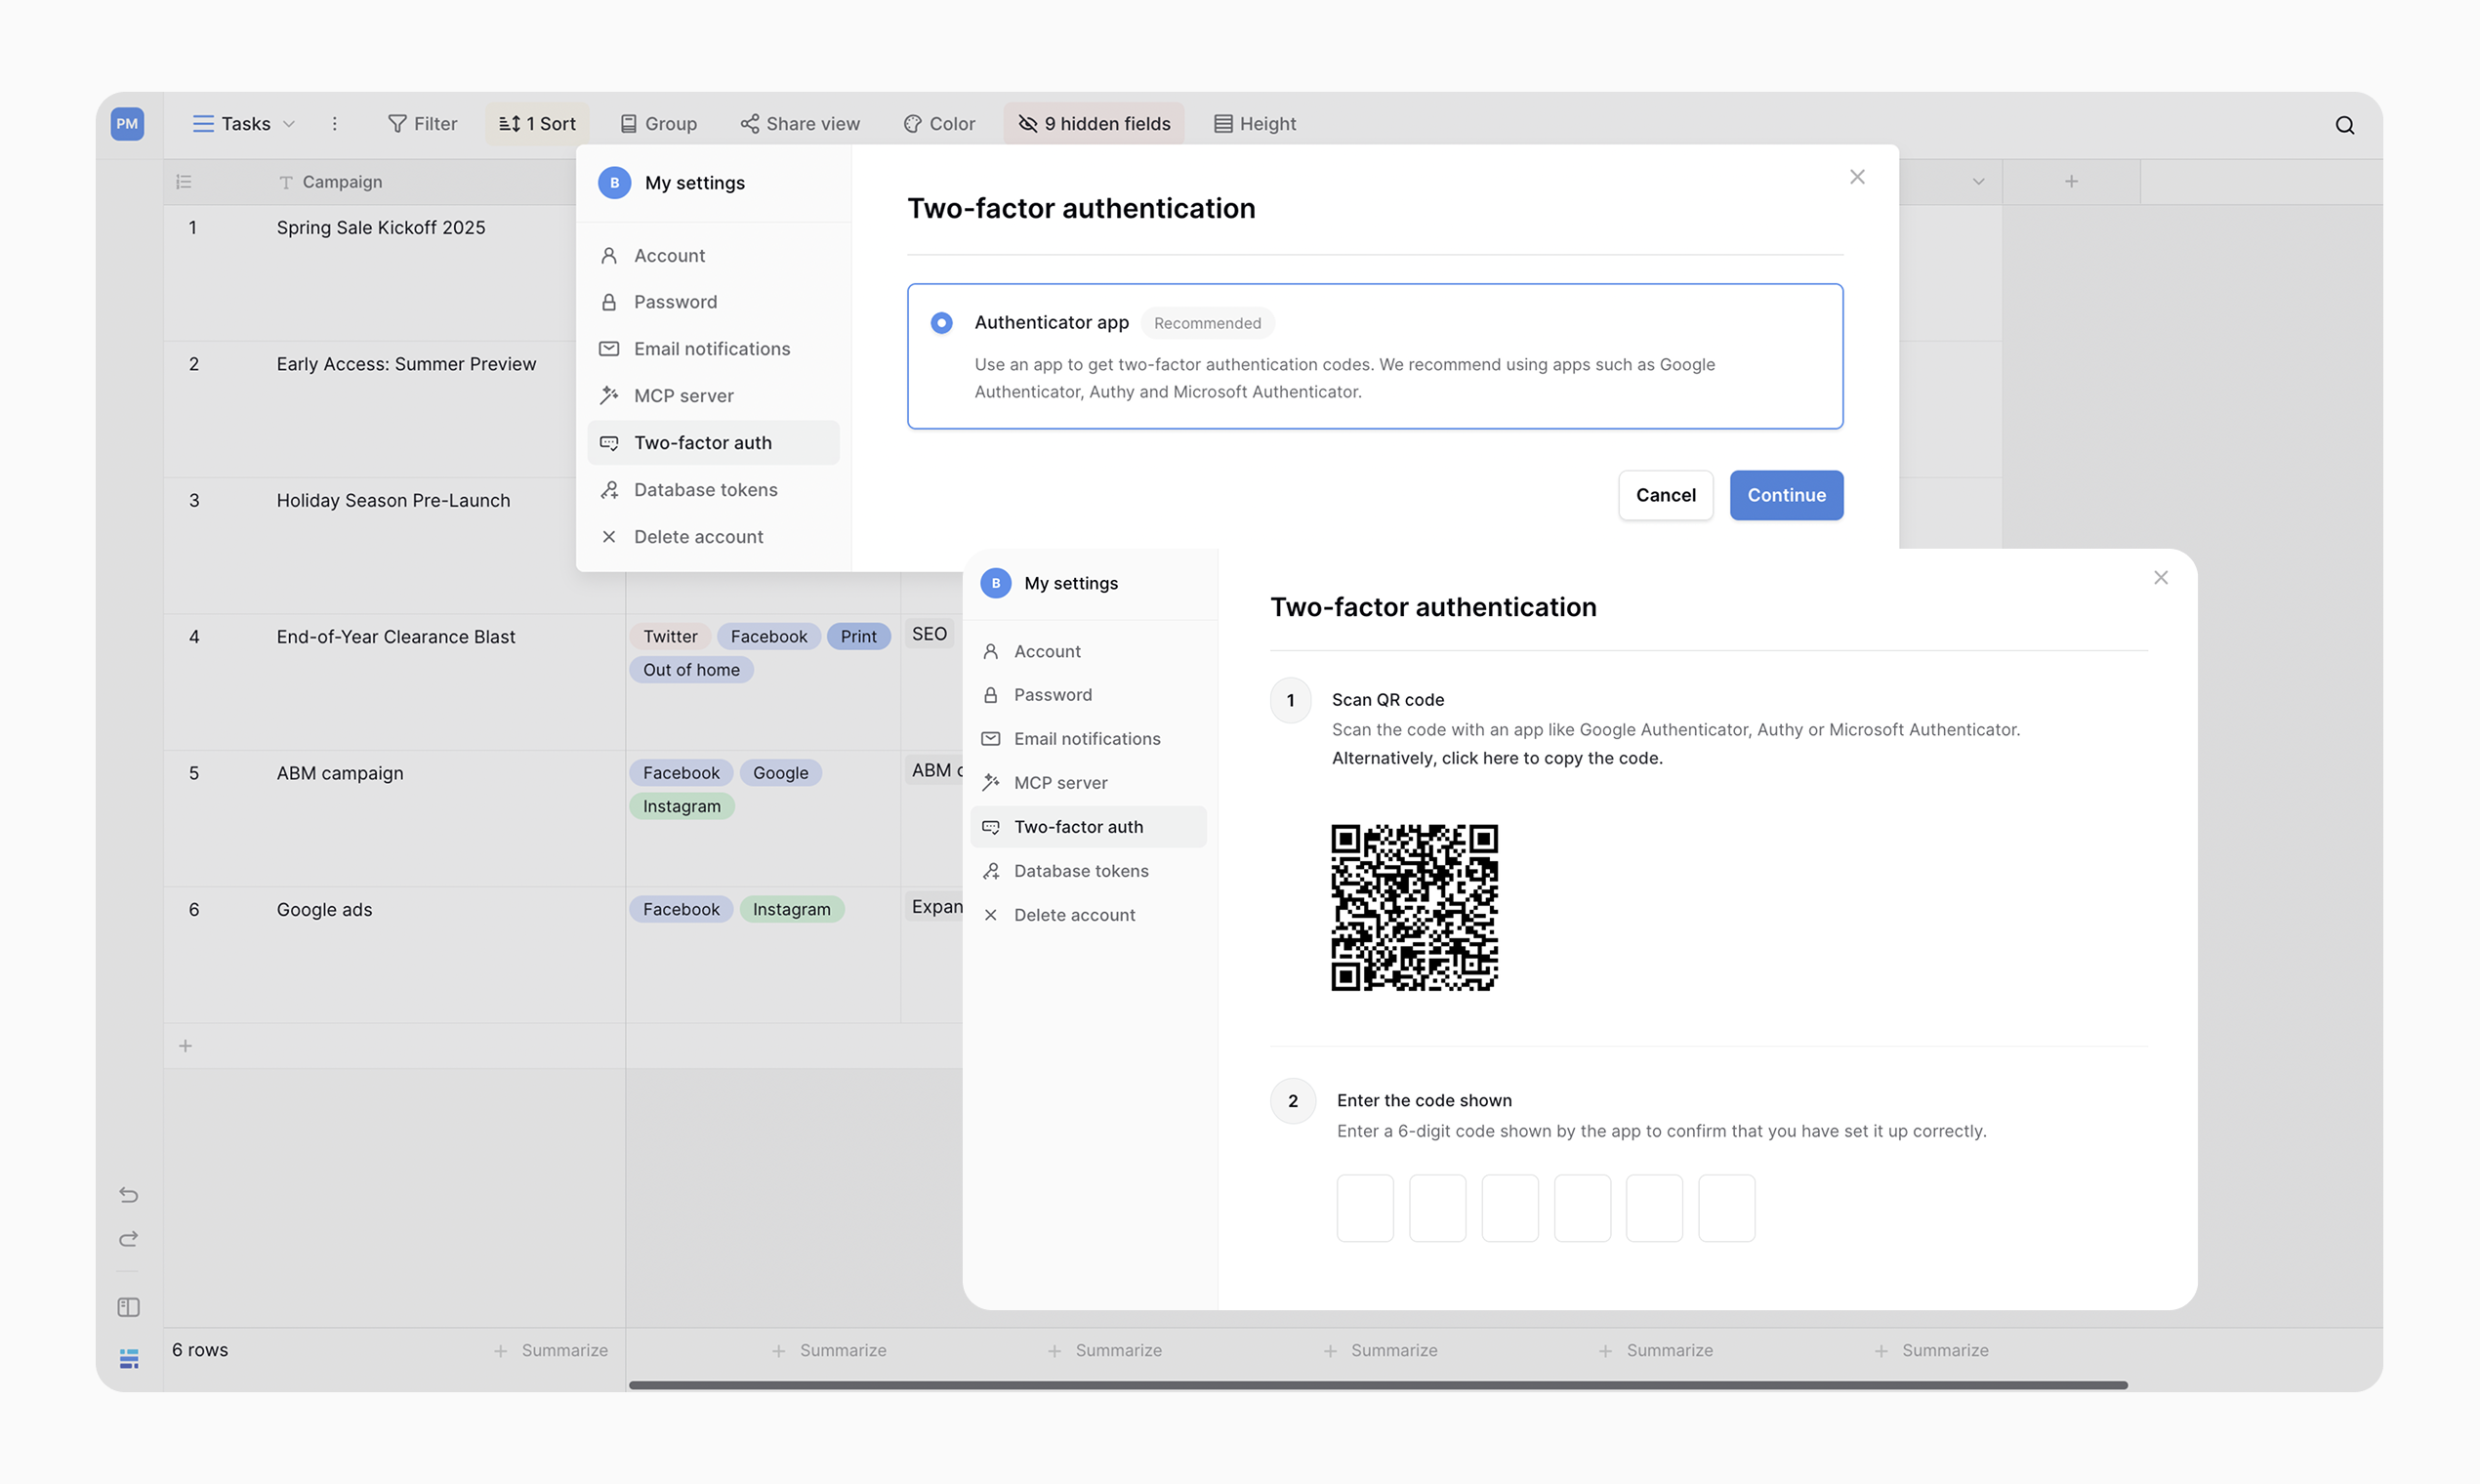Open the Color settings
2480x1484 pixels.
click(938, 123)
